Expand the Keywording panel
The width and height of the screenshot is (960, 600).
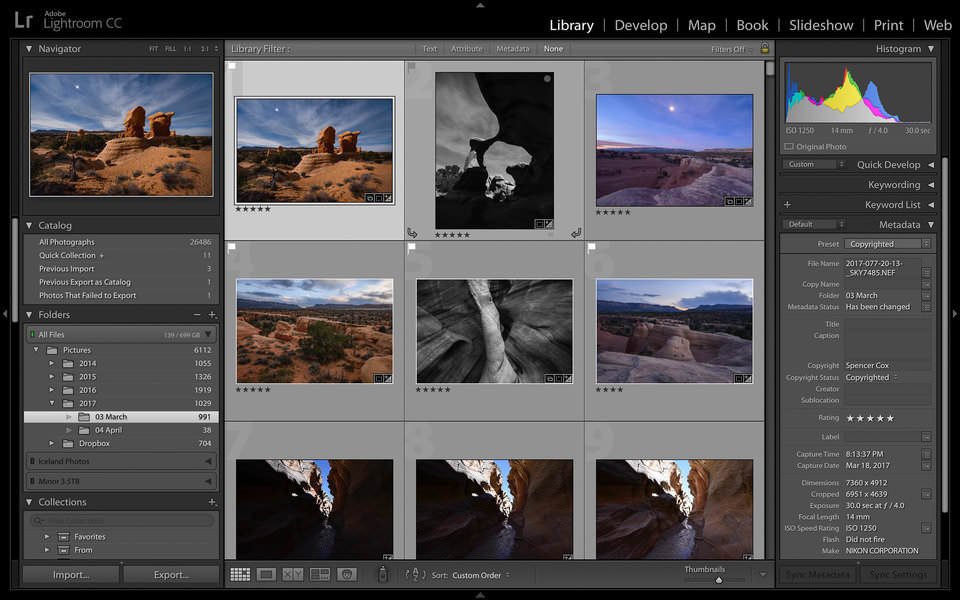[x=931, y=185]
